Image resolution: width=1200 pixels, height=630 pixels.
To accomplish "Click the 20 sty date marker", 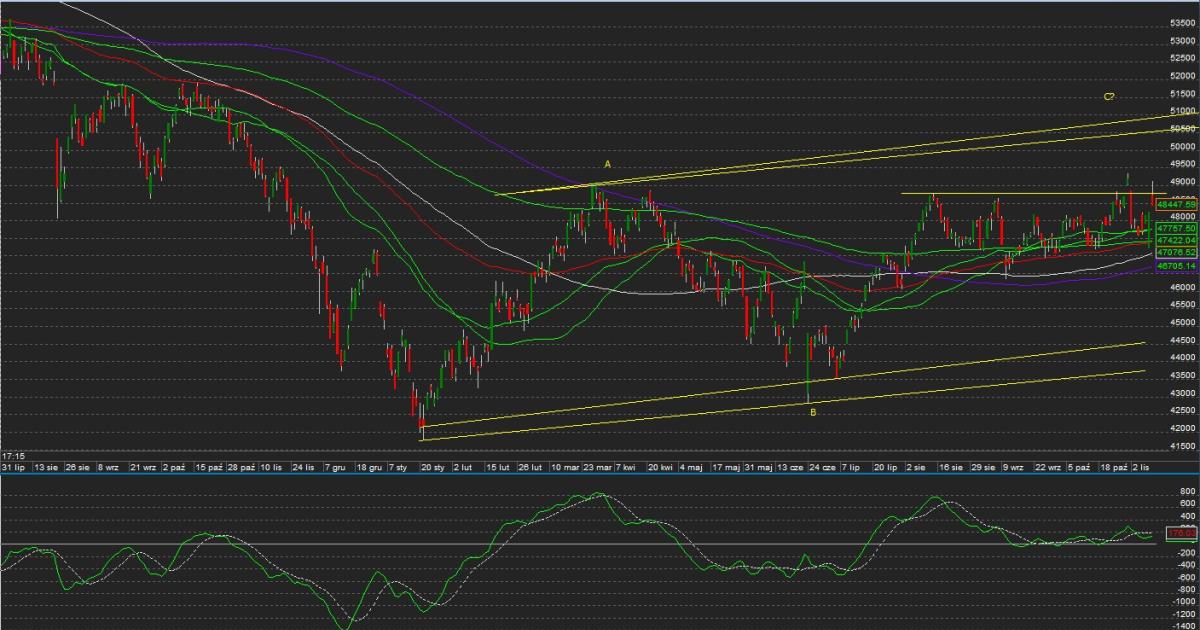I will coord(433,467).
